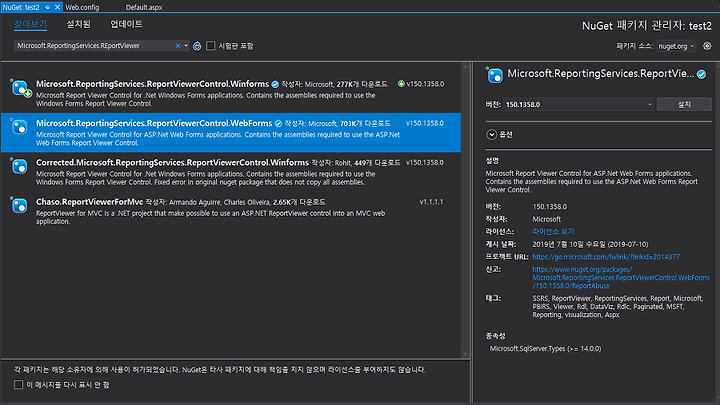Select the ReportViewerControl.WebForms package row
The width and height of the screenshot is (720, 405).
pyautogui.click(x=231, y=132)
